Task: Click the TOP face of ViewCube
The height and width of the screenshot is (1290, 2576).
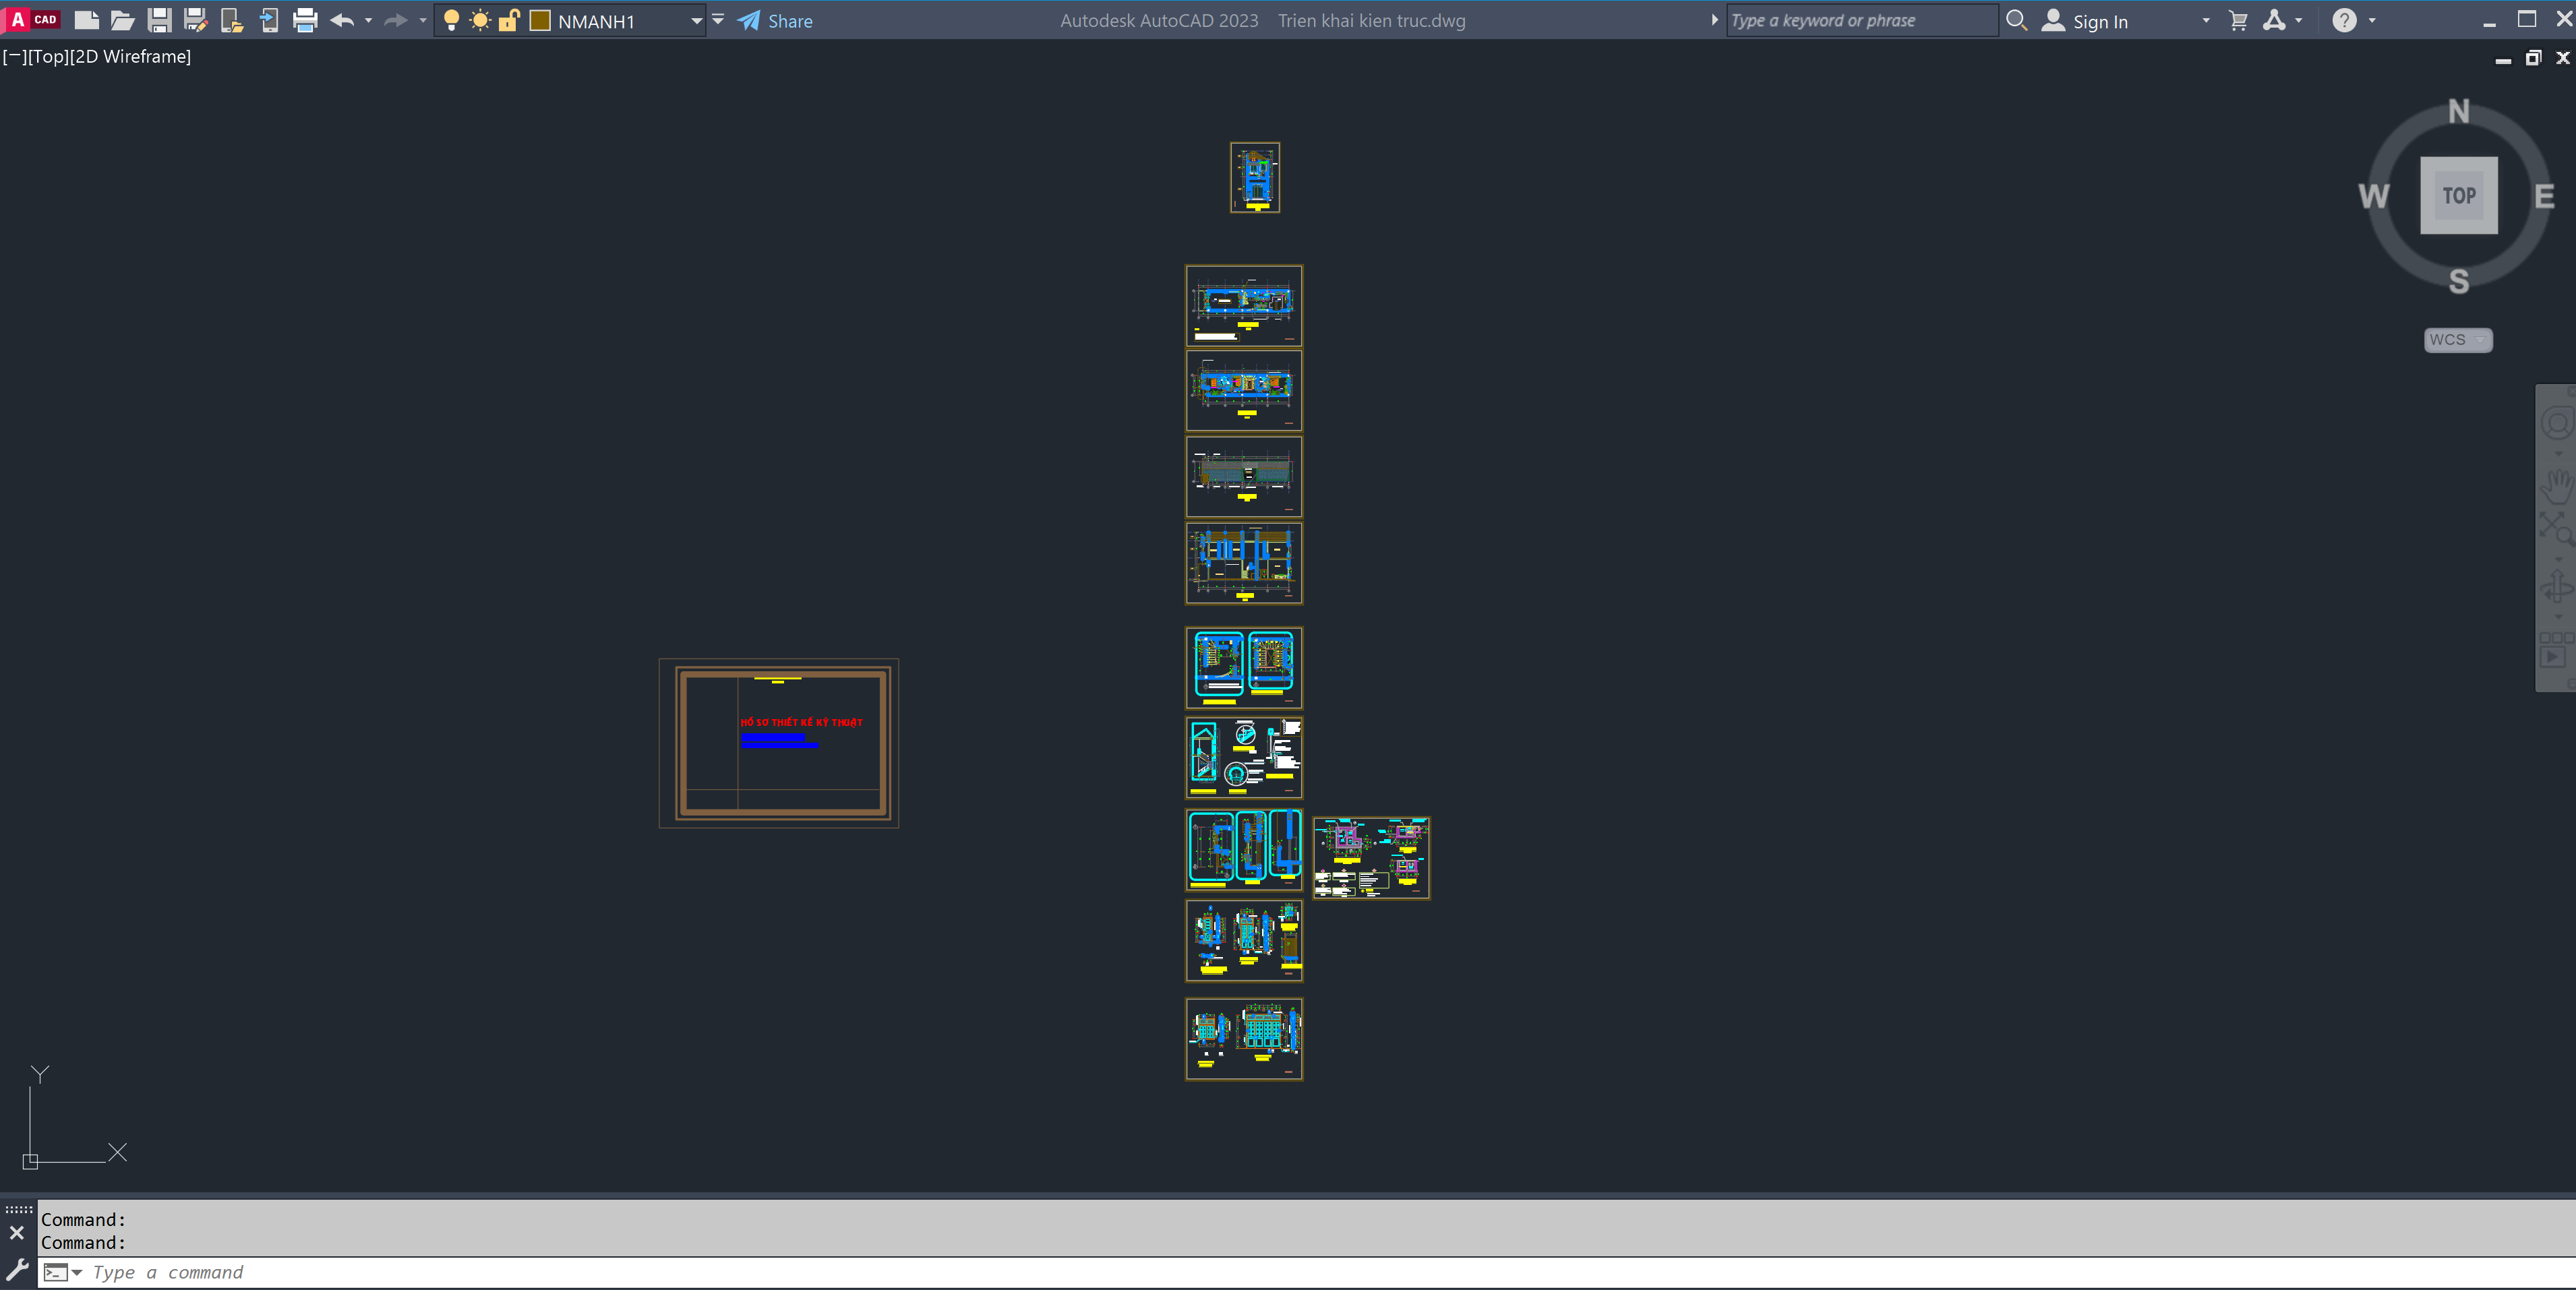Action: (x=2459, y=195)
